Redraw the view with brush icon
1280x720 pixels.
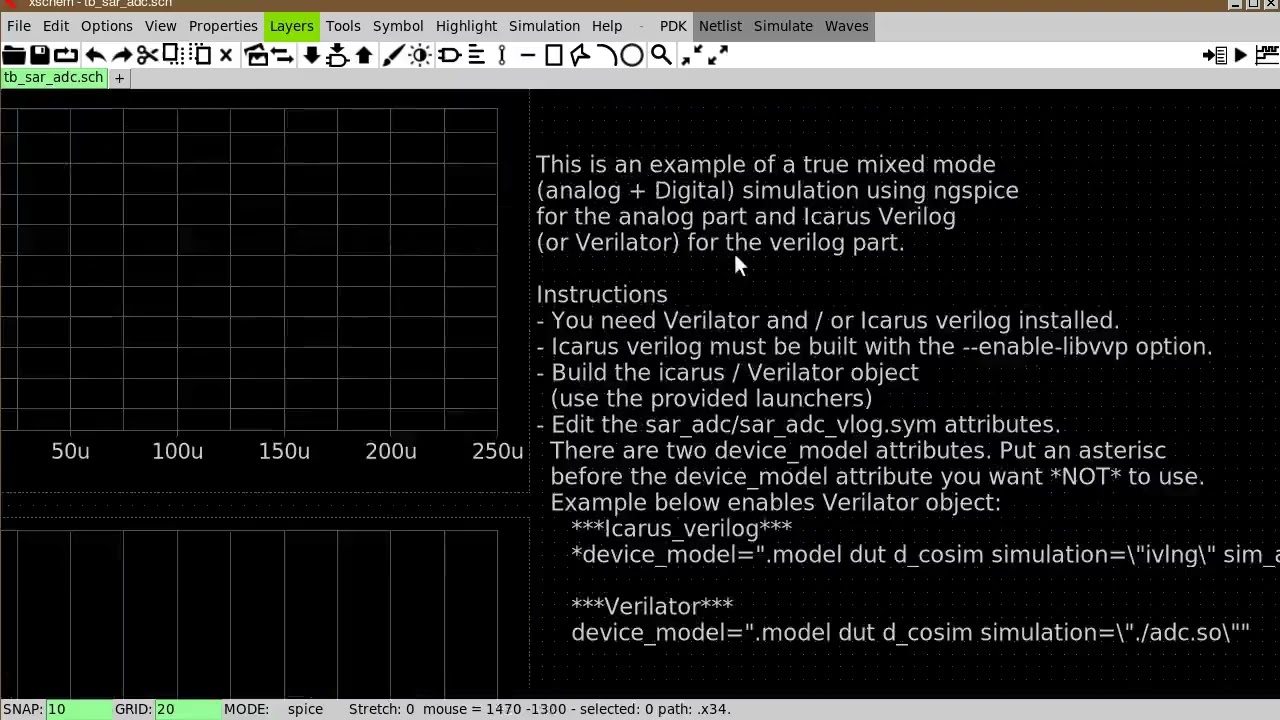pos(393,55)
